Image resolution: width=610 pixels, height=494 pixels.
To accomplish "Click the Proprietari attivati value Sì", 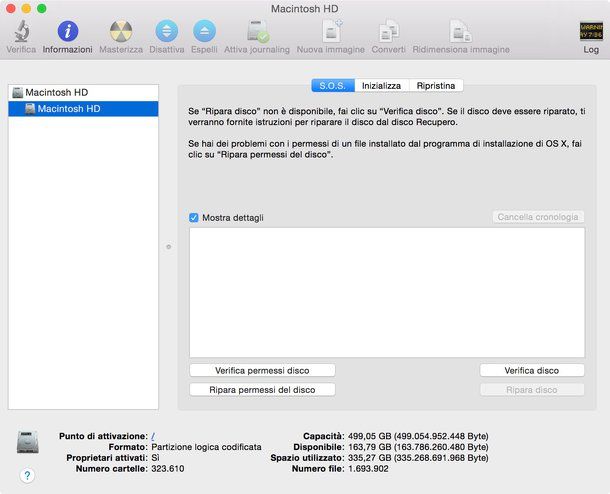I will pyautogui.click(x=155, y=458).
